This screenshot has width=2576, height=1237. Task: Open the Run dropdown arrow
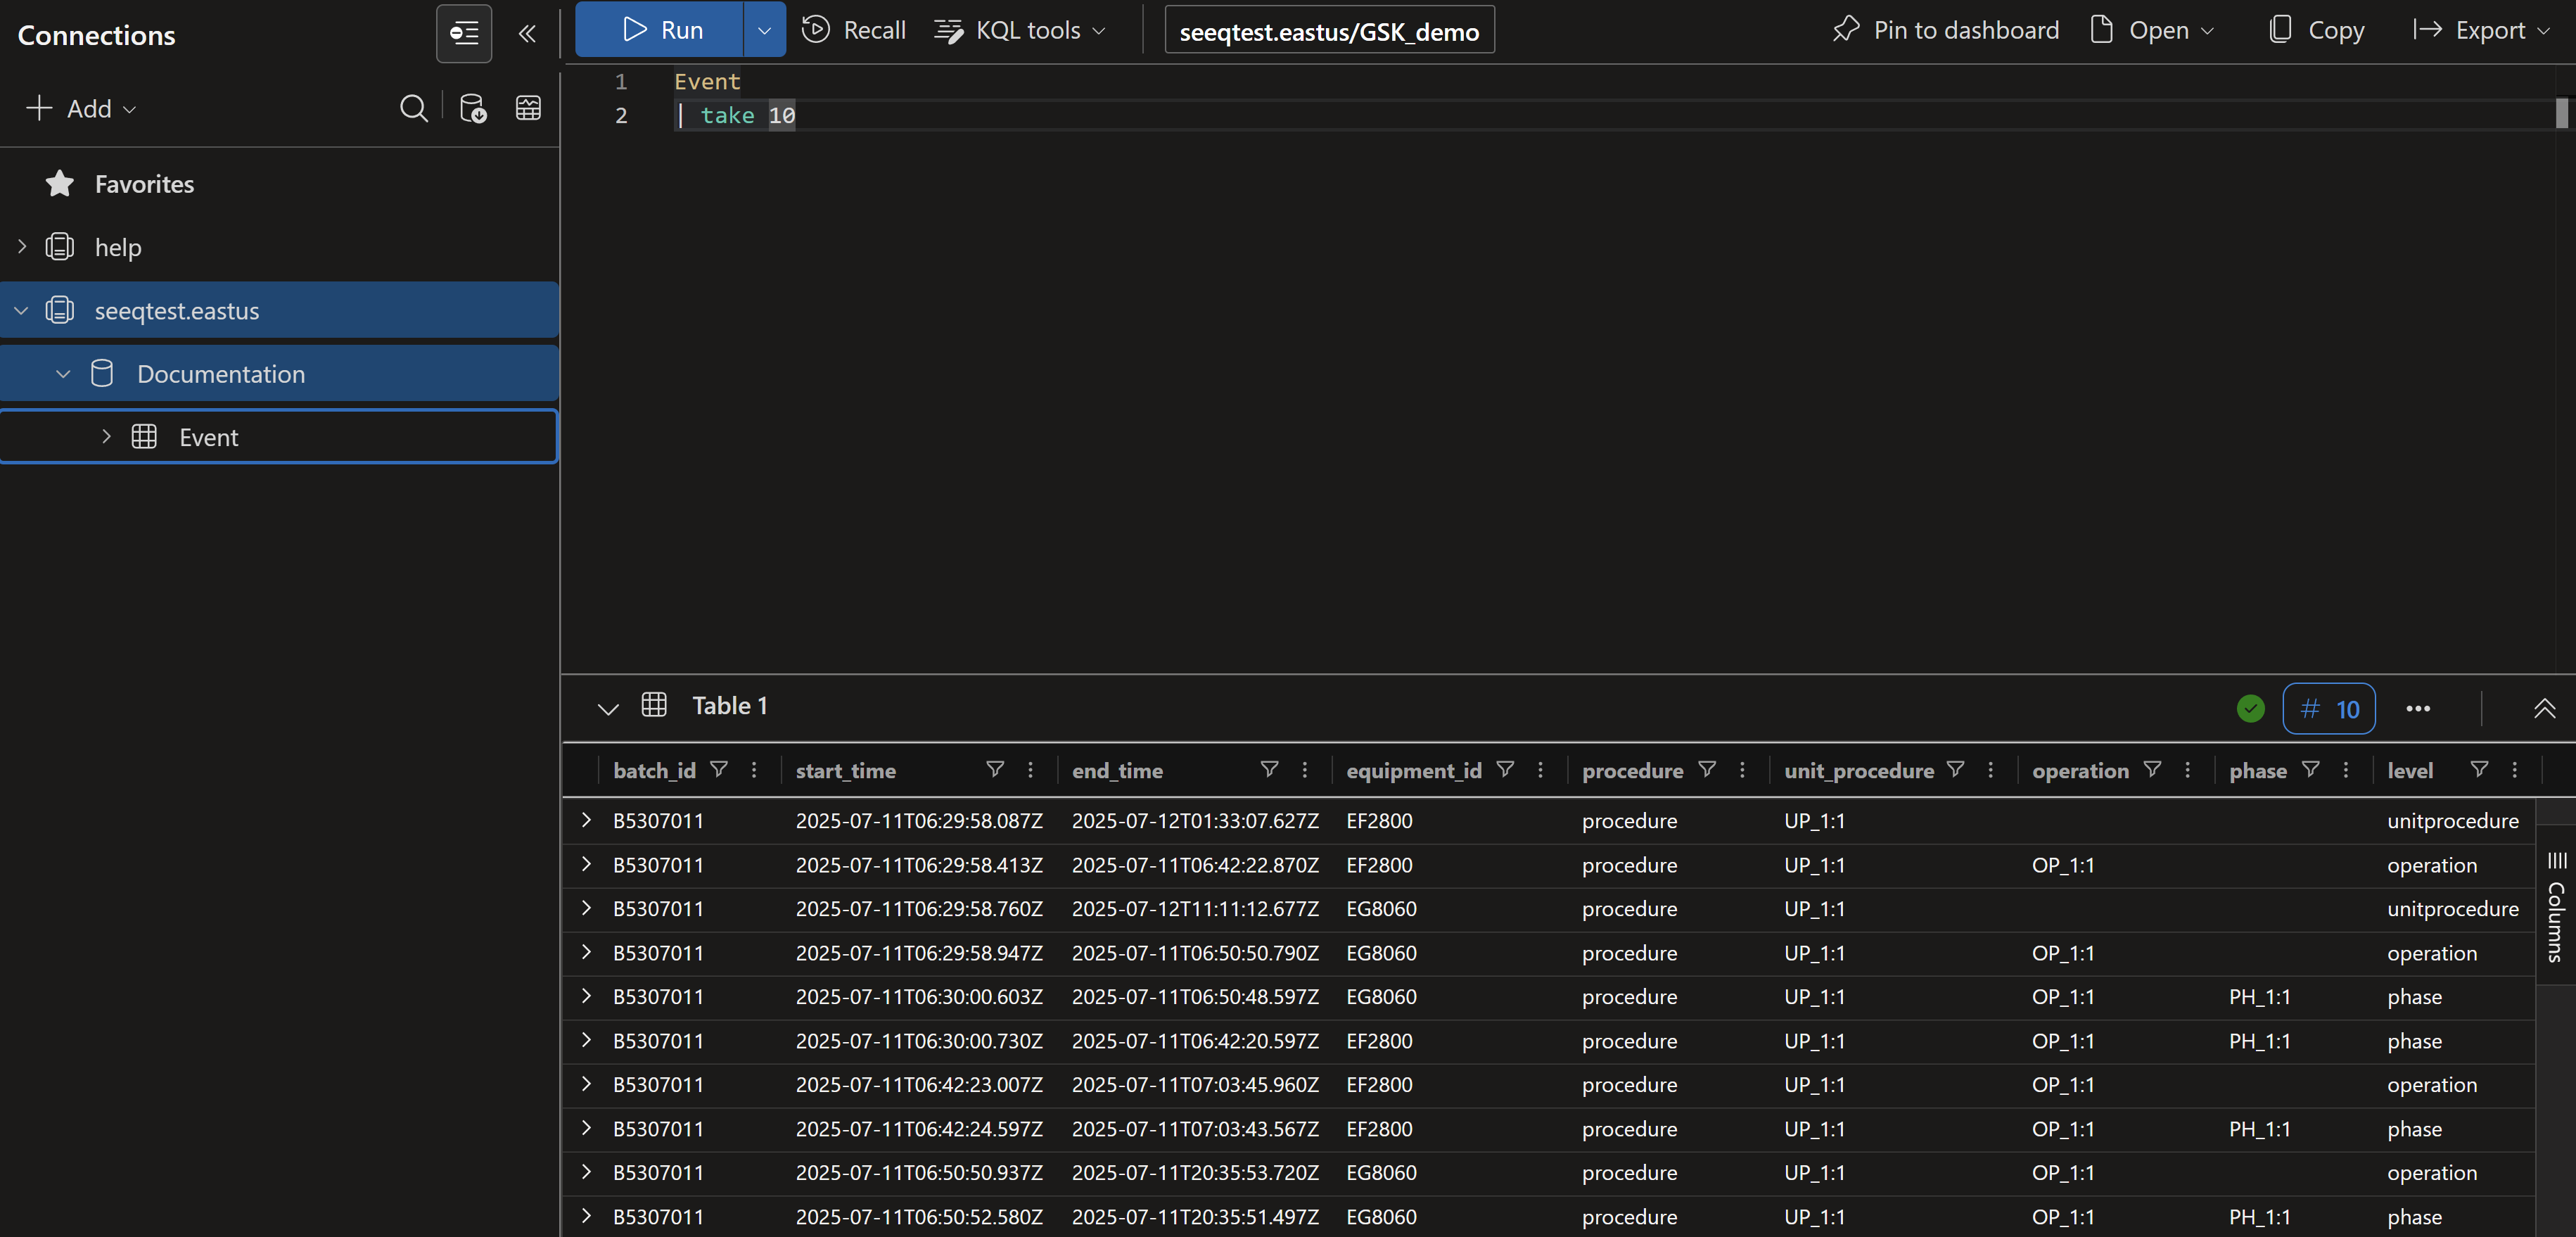pyautogui.click(x=764, y=30)
